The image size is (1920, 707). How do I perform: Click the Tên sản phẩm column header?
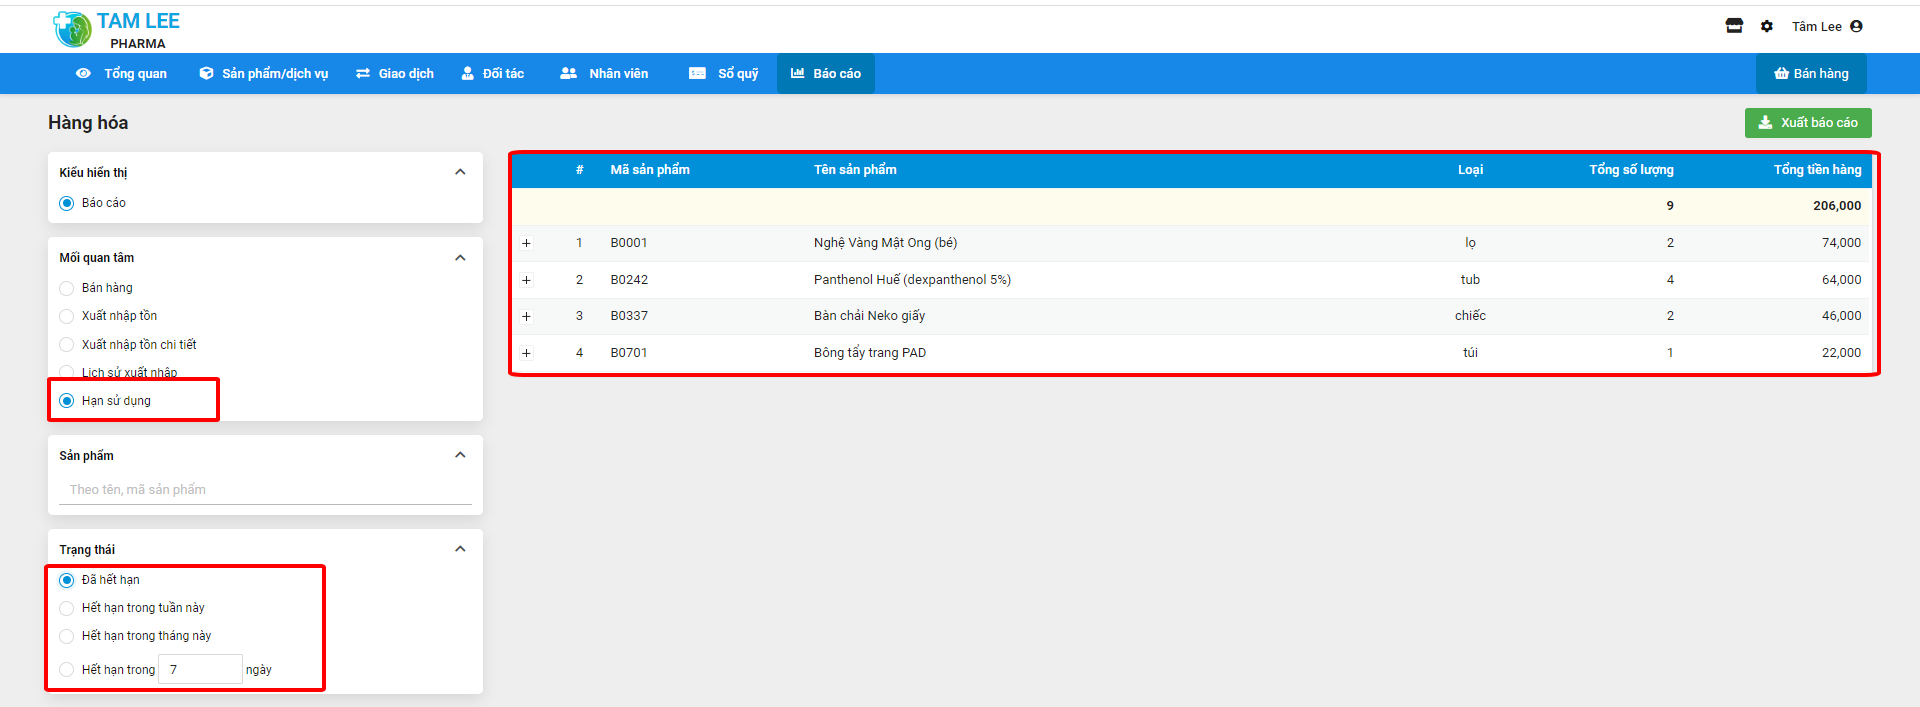click(x=855, y=170)
